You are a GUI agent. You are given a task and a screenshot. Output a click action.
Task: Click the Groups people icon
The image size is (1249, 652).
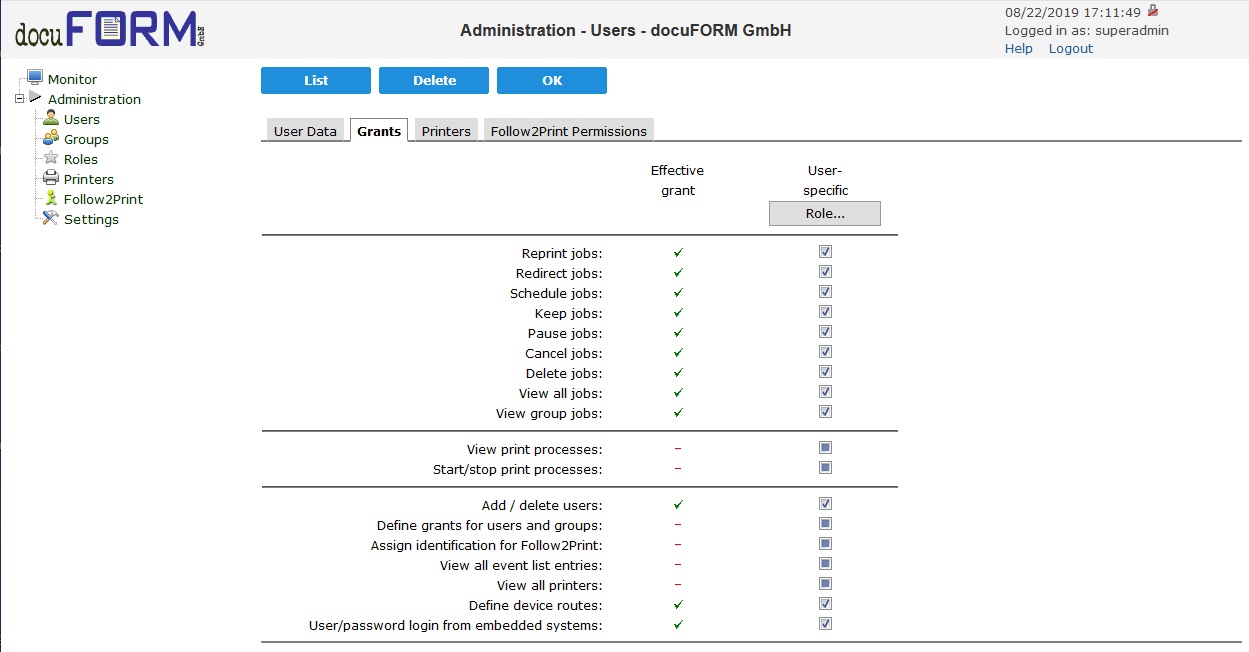point(51,138)
